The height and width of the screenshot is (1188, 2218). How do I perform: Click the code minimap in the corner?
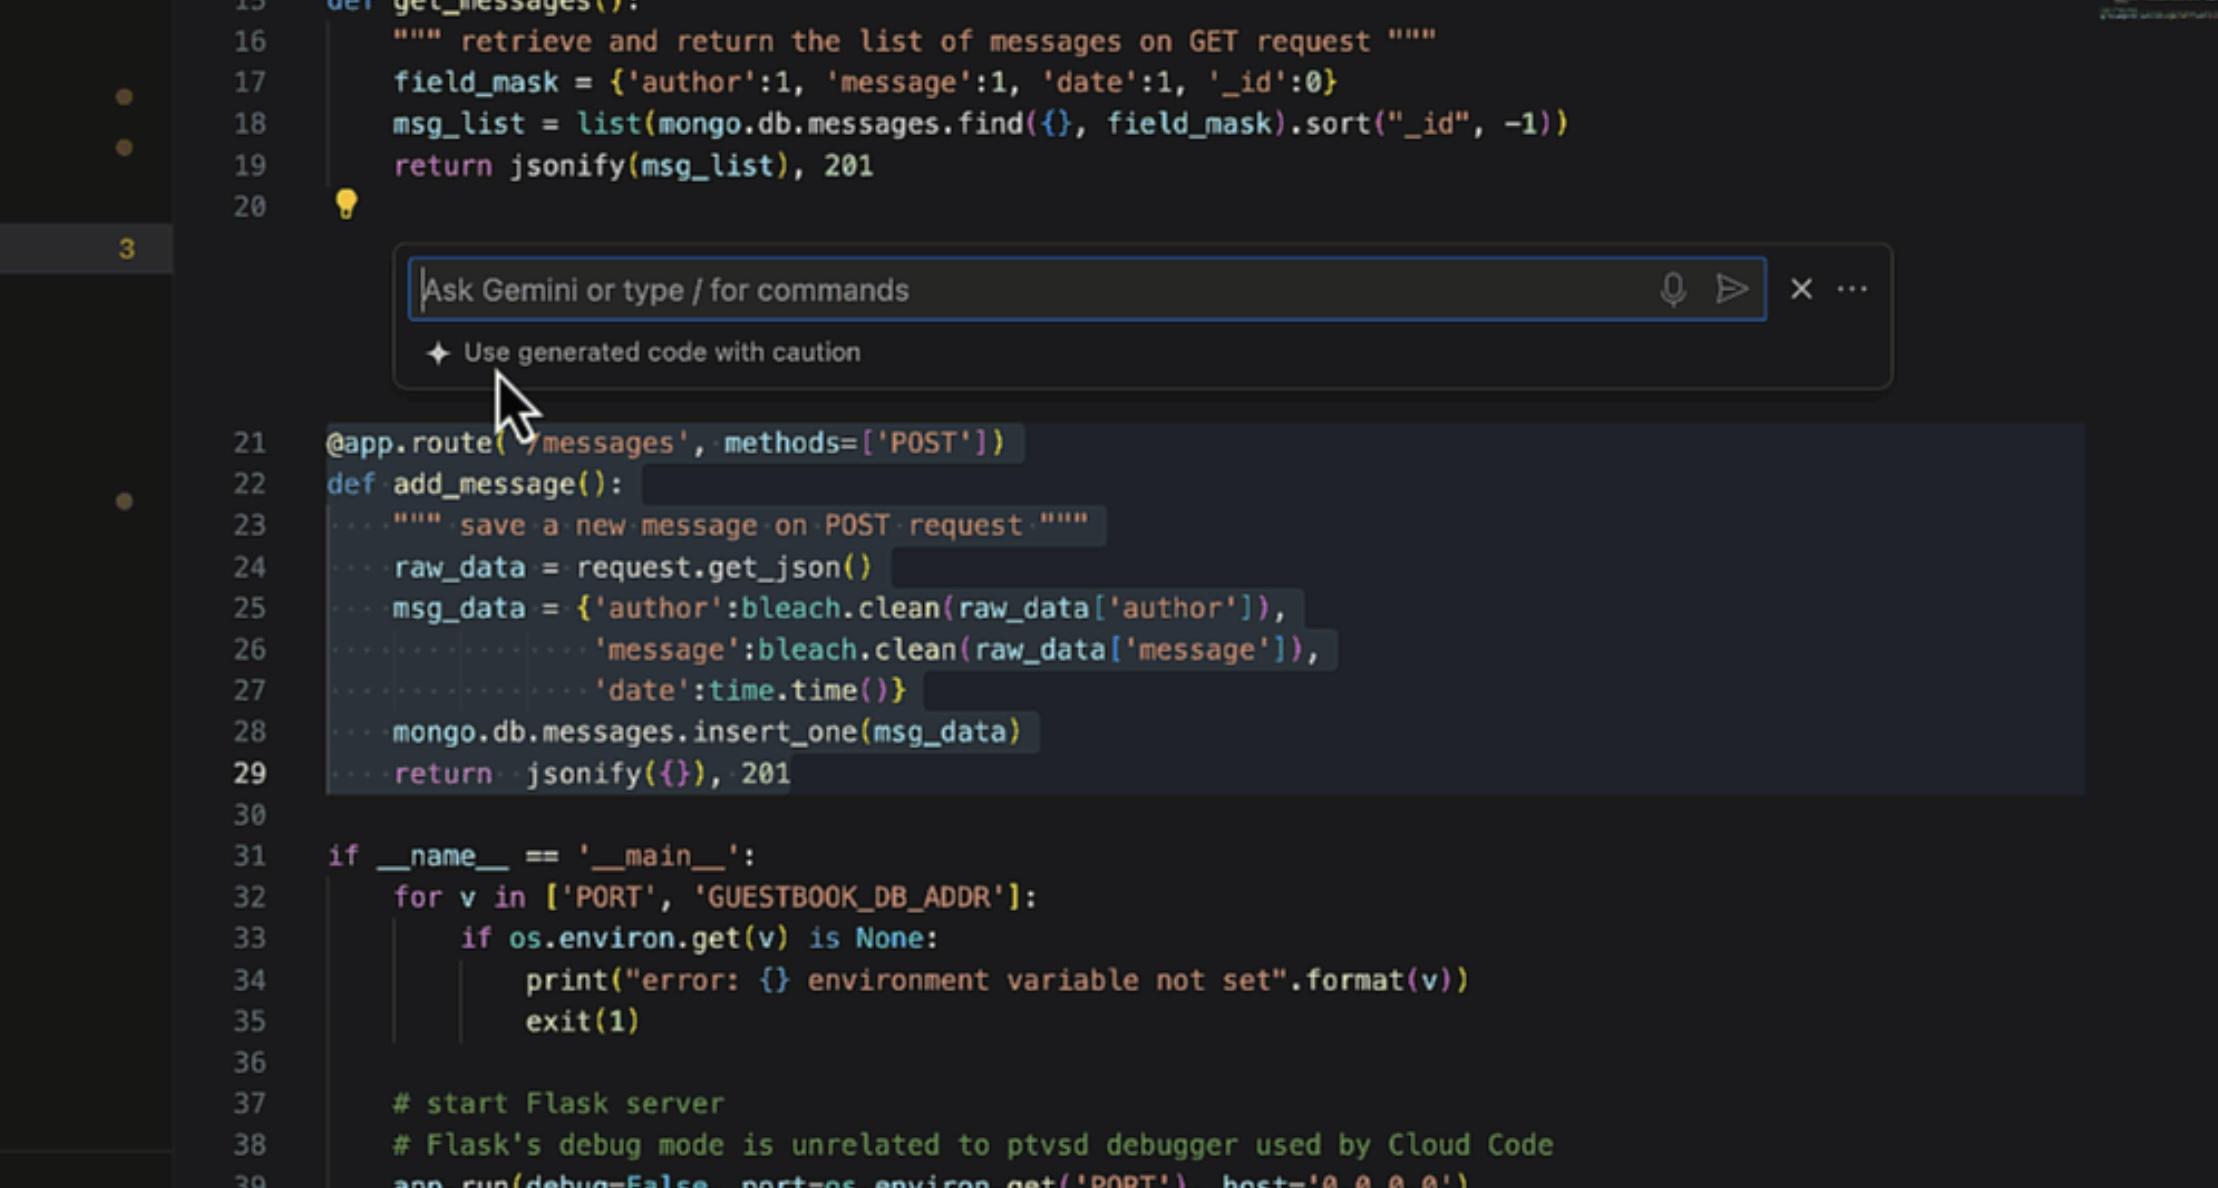coord(2156,14)
